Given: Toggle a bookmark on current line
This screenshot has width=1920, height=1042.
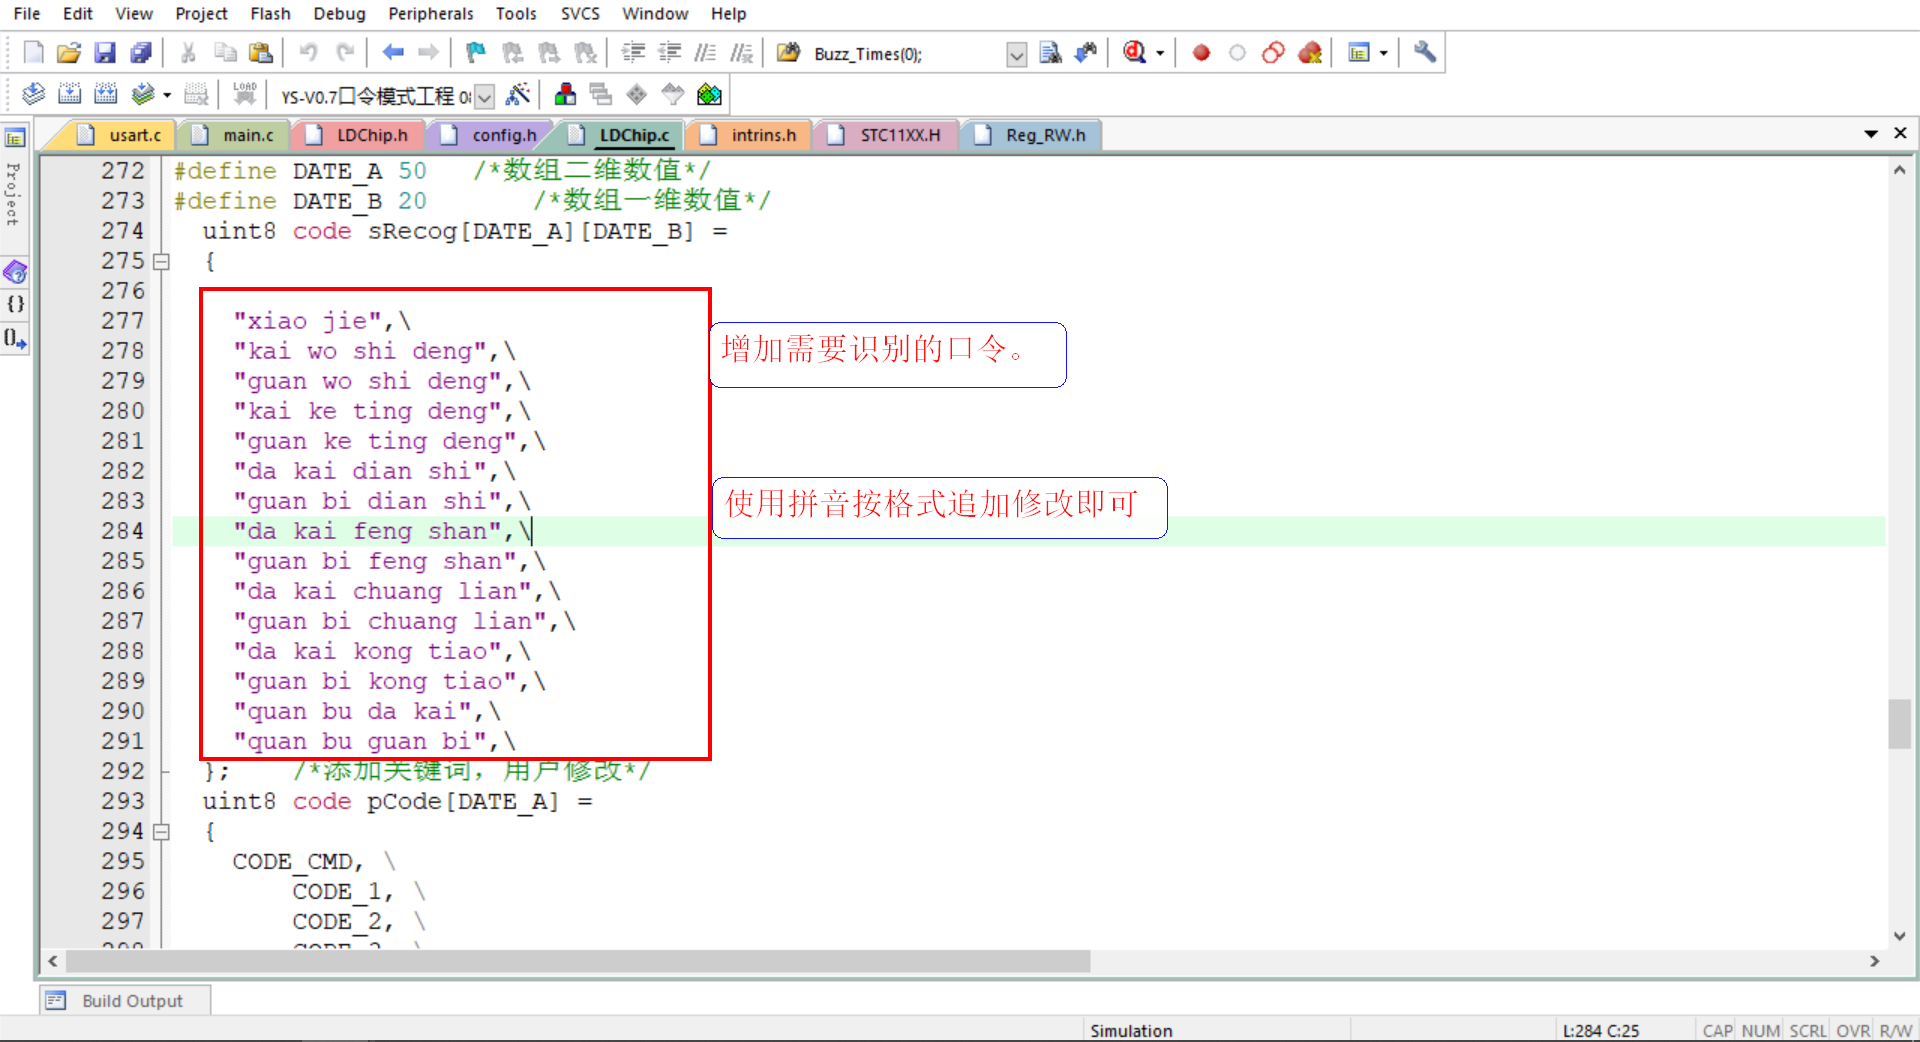Looking at the screenshot, I should coord(474,52).
